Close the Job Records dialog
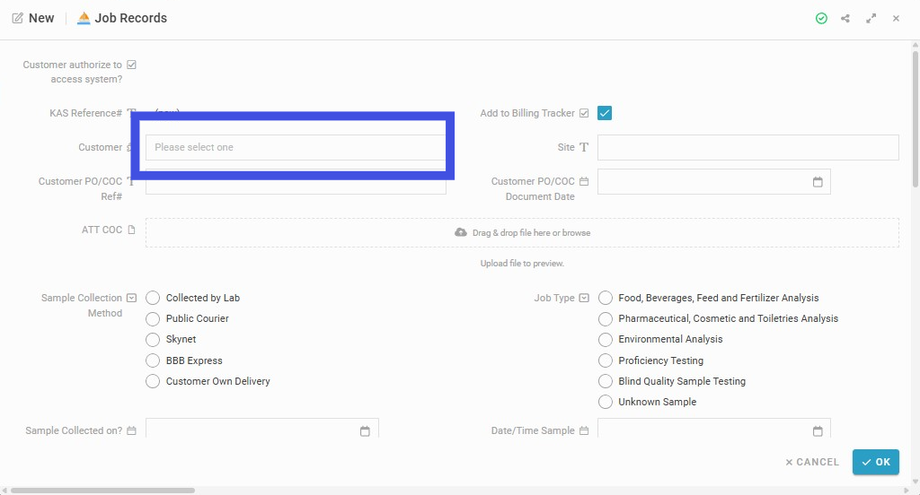The width and height of the screenshot is (920, 495). coord(896,18)
